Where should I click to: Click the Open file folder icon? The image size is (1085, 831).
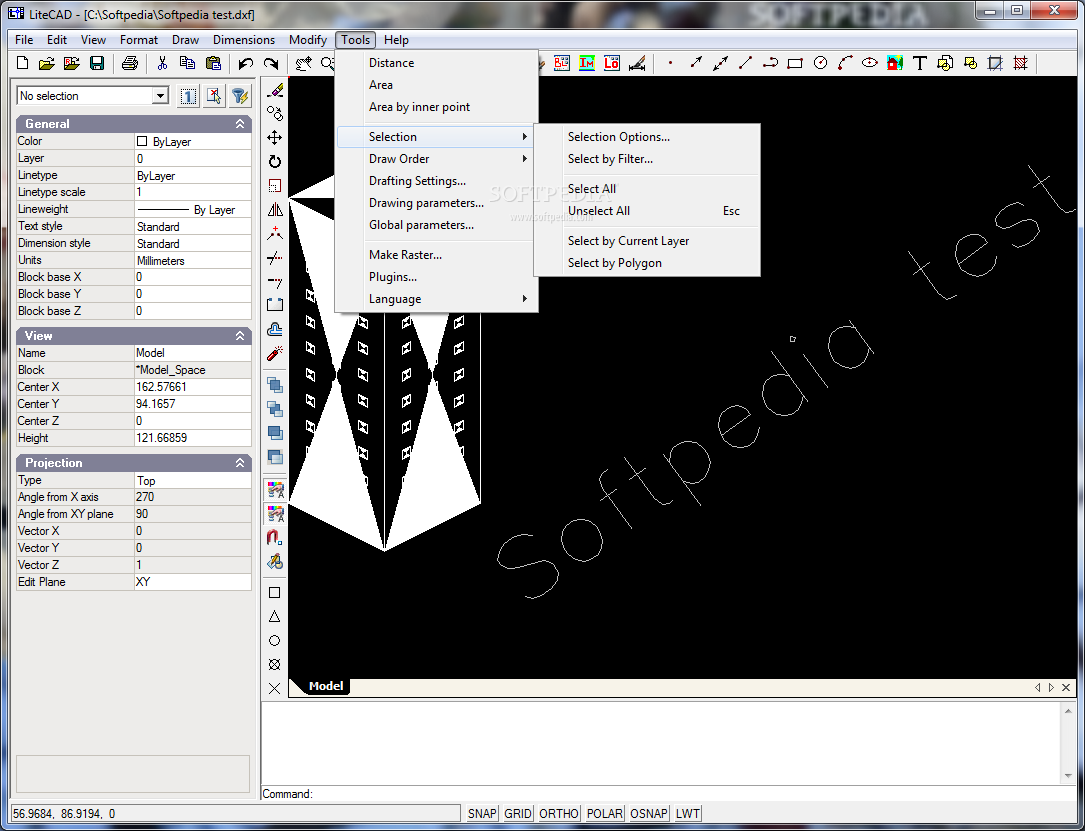coord(46,64)
